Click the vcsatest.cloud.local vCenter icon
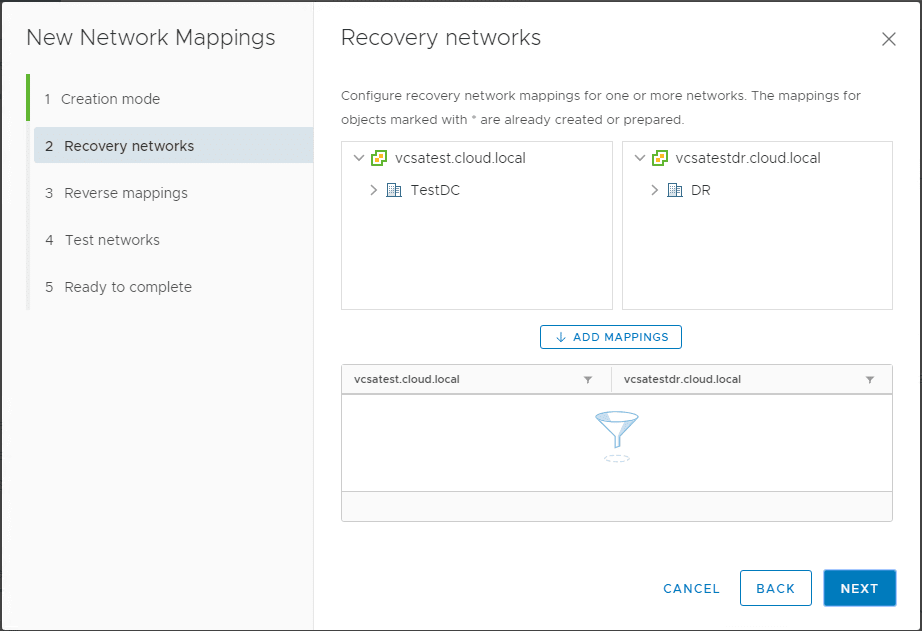The height and width of the screenshot is (631, 922). (379, 158)
